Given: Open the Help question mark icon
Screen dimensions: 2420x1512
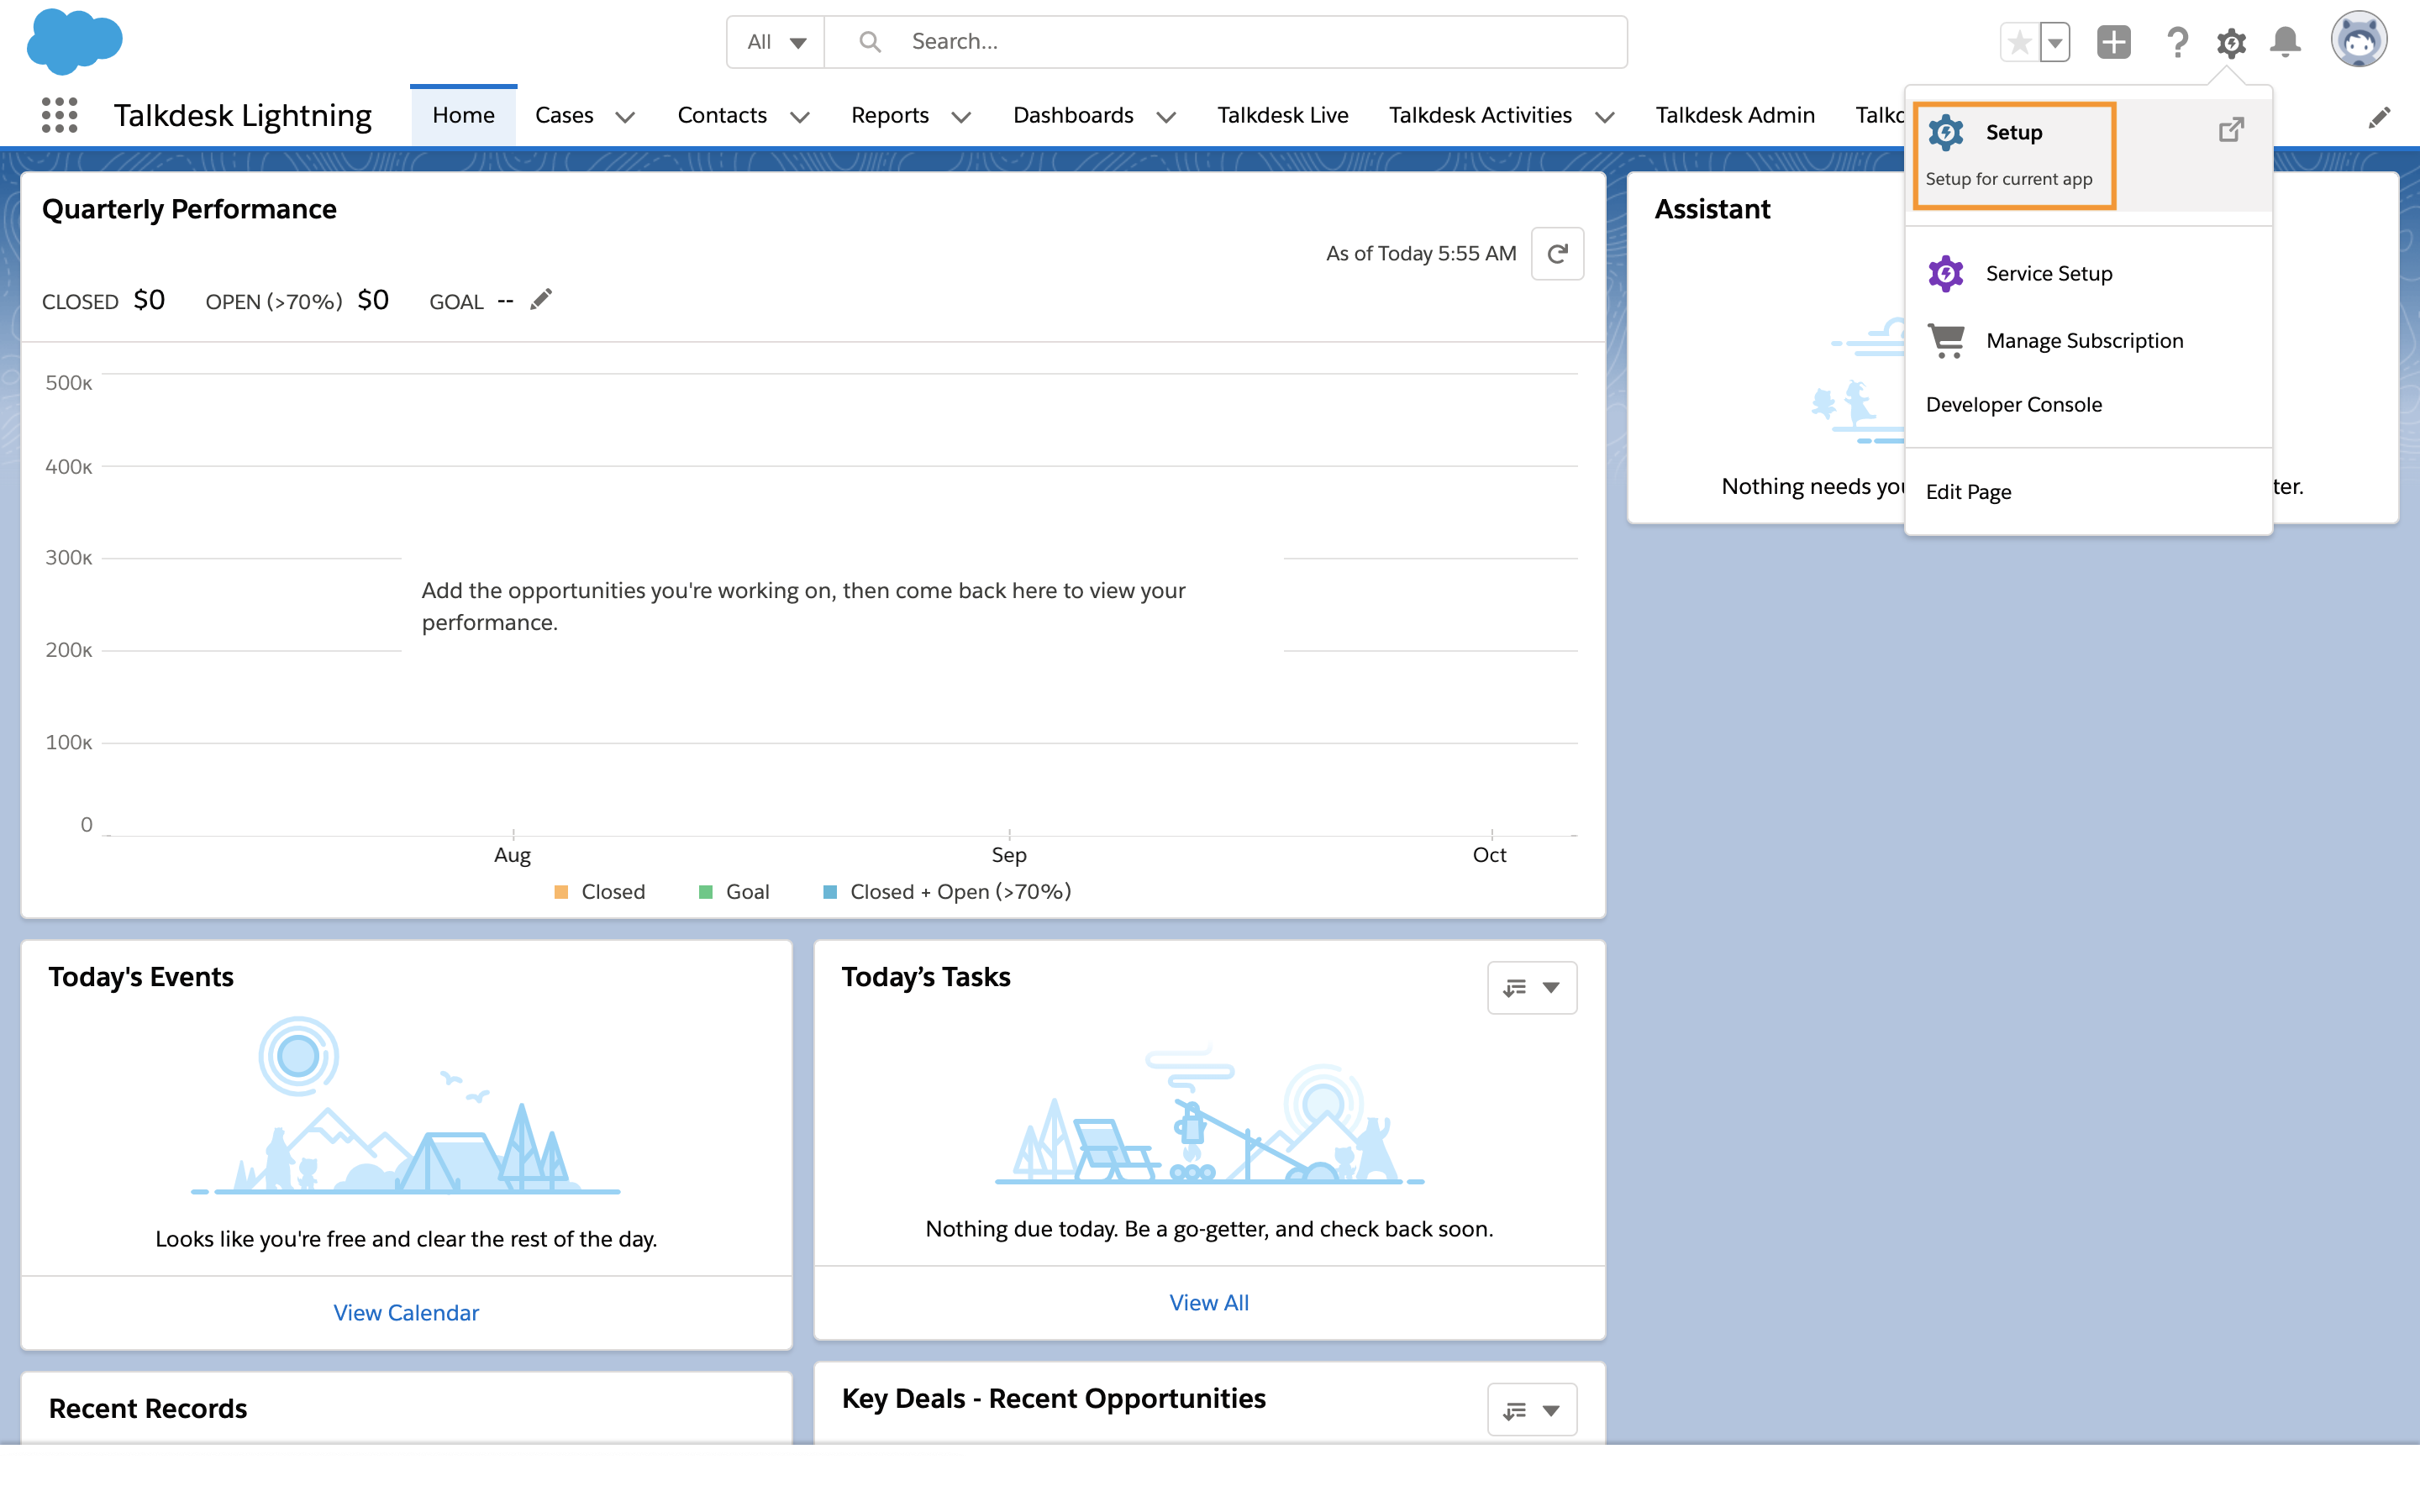Looking at the screenshot, I should pyautogui.click(x=2177, y=42).
